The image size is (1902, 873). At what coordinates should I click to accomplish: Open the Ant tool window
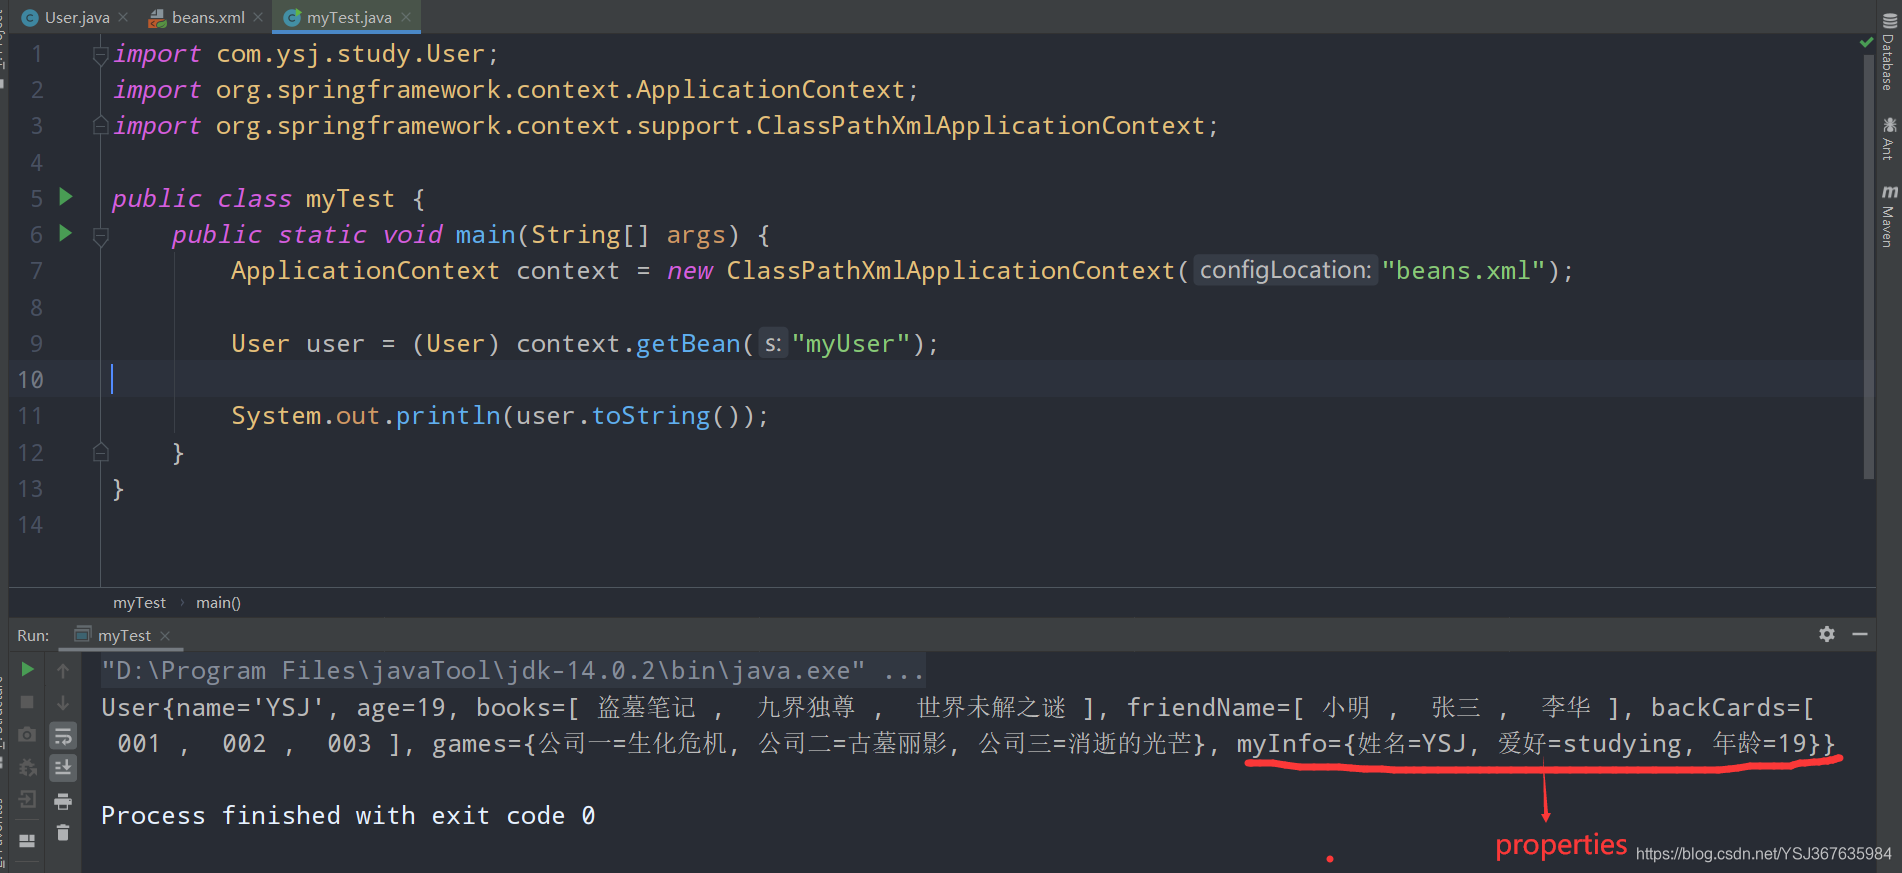1888,139
